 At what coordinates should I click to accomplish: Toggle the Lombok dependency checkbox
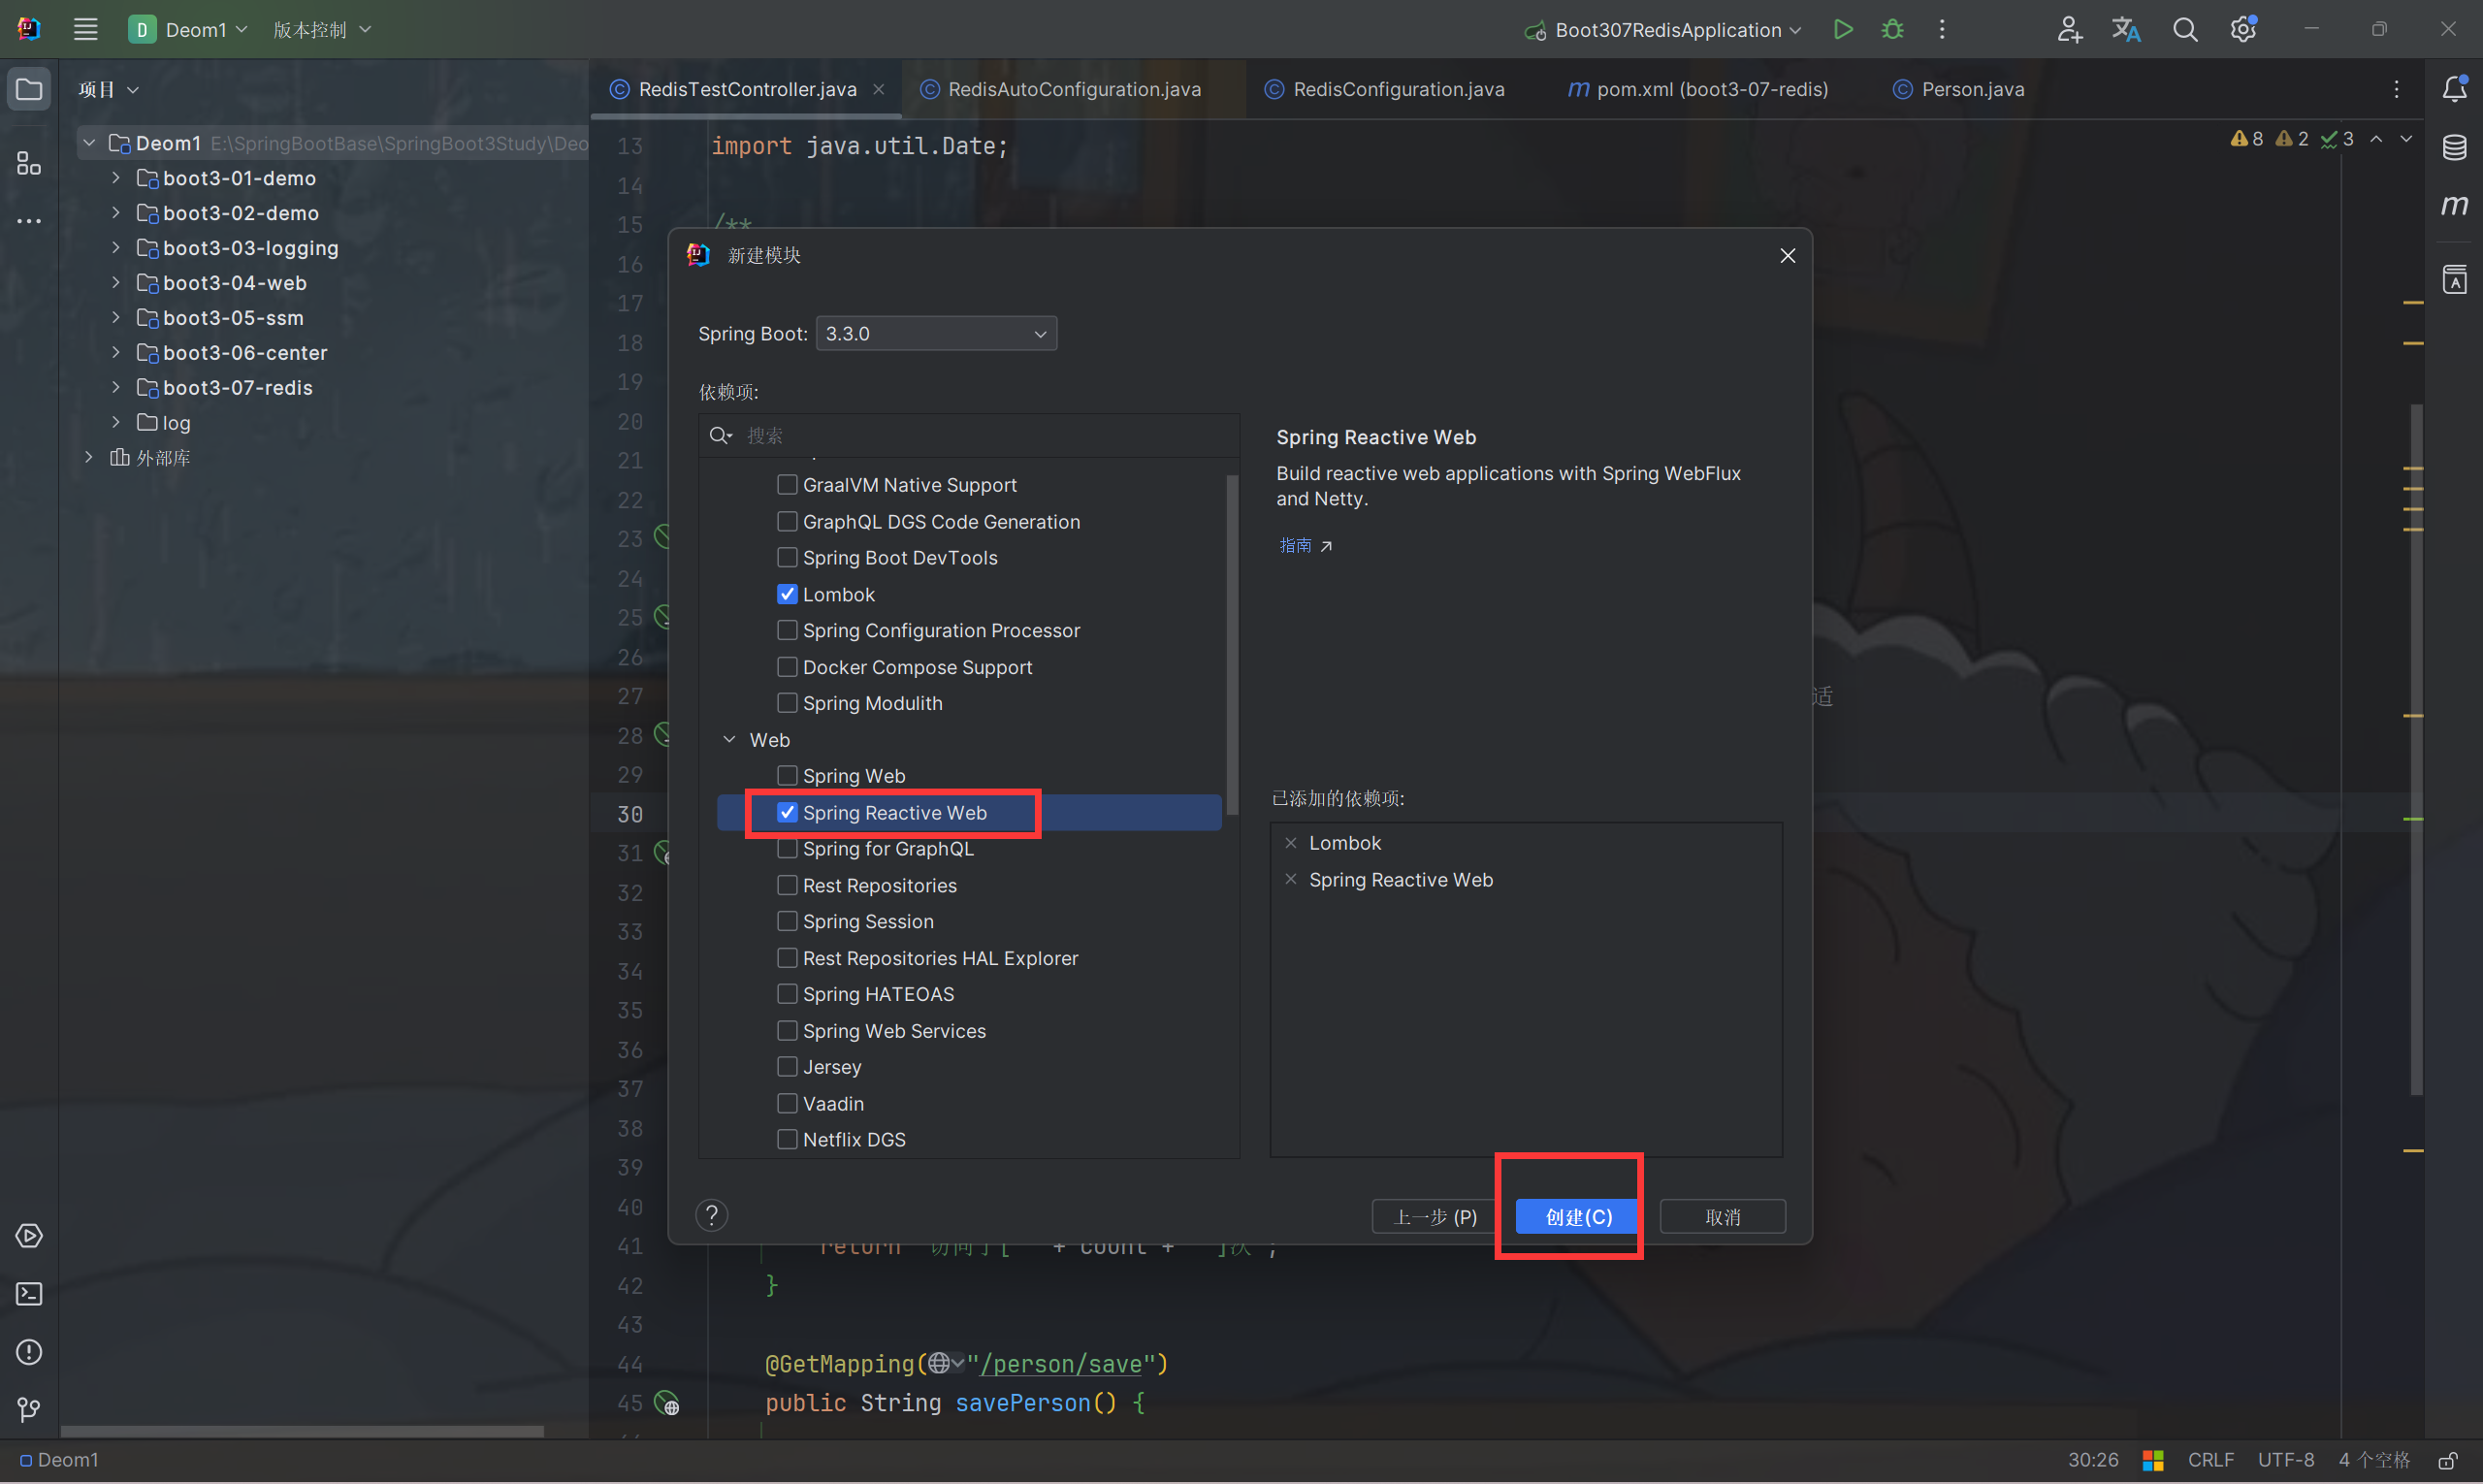pyautogui.click(x=784, y=594)
